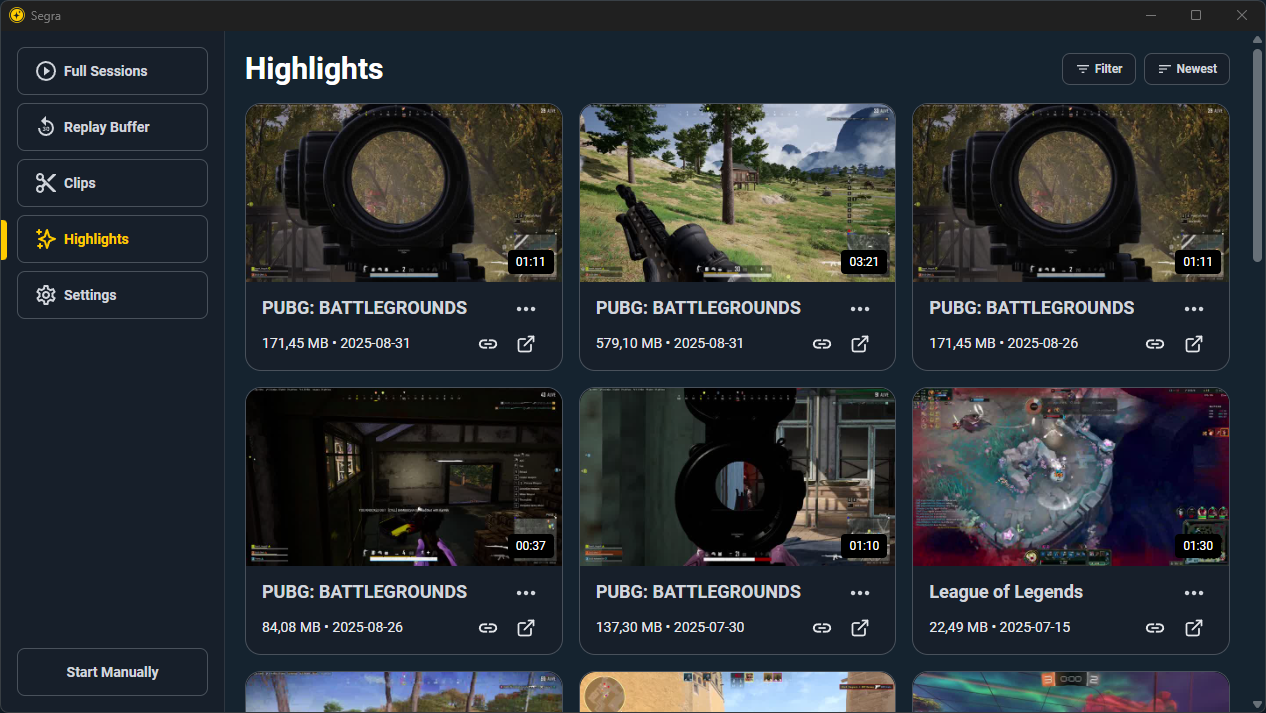Click PUBG: BATTLEGROUNDS title above 137,30 MB

click(x=698, y=592)
